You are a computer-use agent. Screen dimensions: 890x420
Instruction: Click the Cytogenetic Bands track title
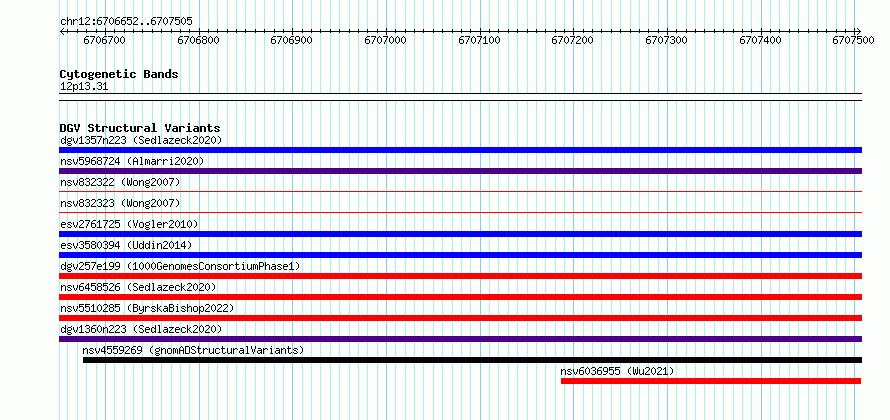tap(119, 74)
